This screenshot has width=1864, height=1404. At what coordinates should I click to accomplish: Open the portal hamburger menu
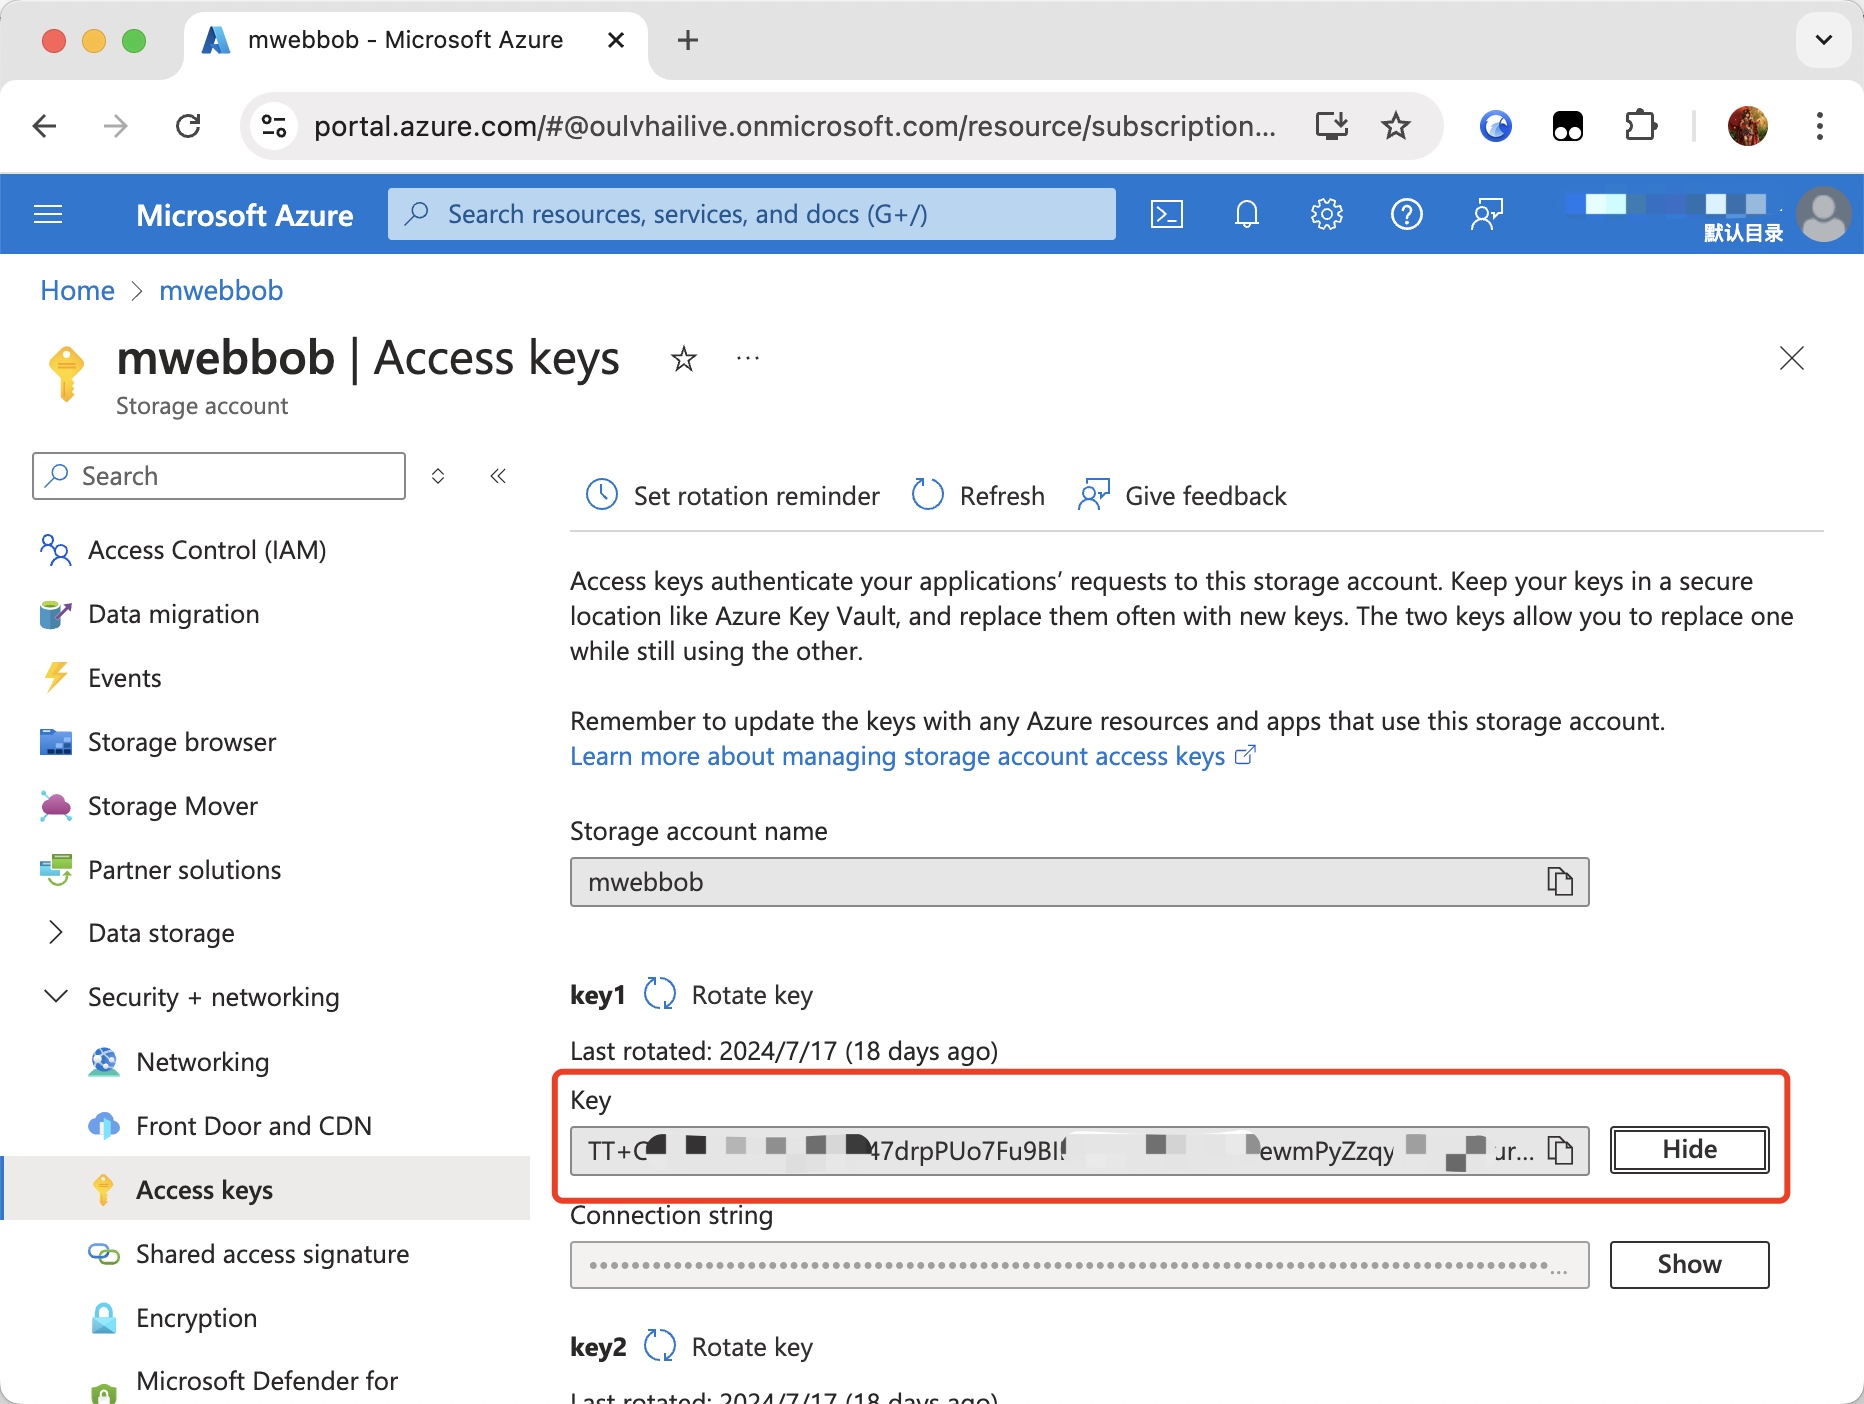(x=48, y=214)
